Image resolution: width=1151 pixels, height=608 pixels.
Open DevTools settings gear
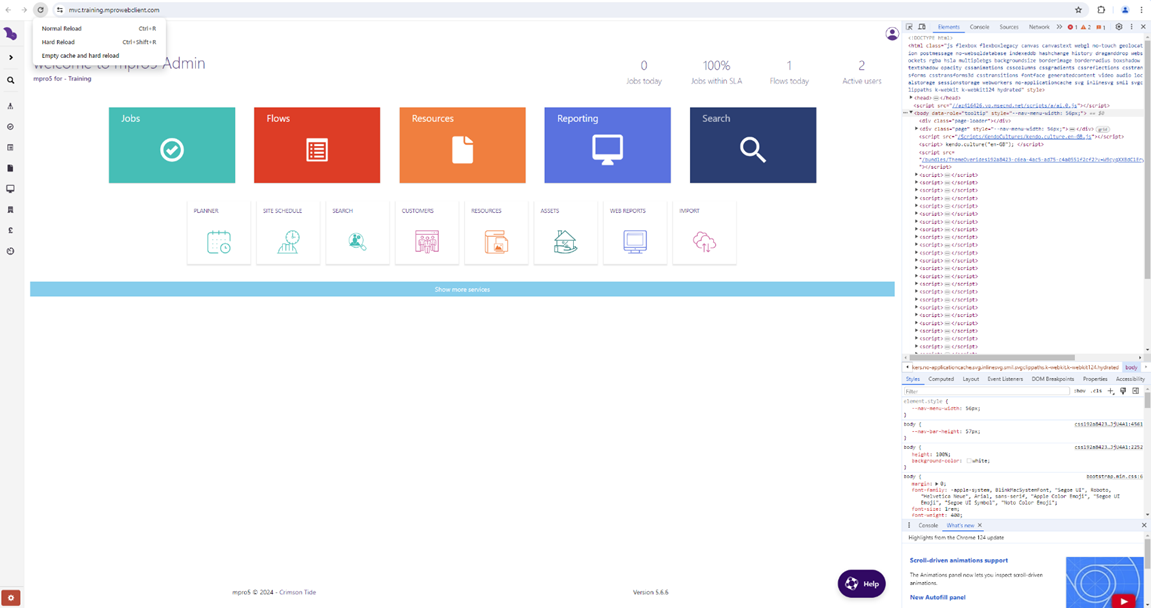tap(1119, 26)
